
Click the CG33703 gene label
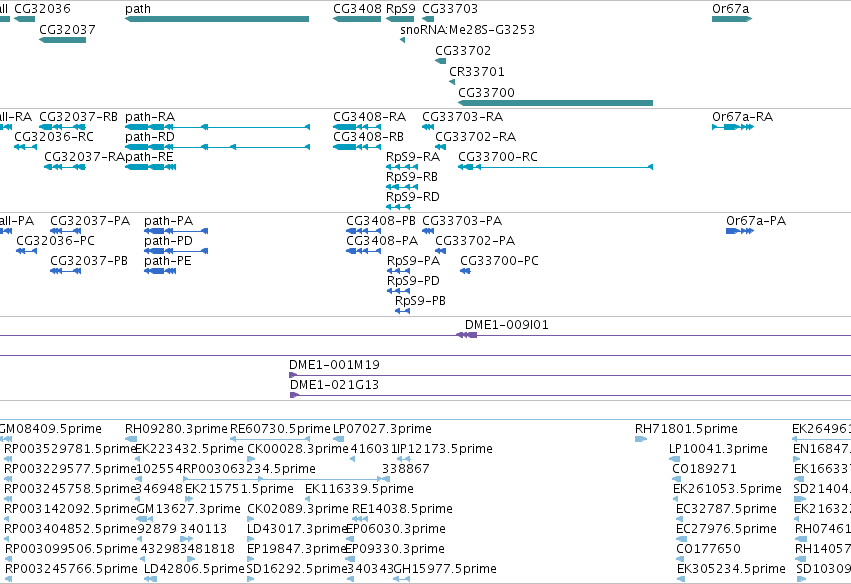pos(450,9)
